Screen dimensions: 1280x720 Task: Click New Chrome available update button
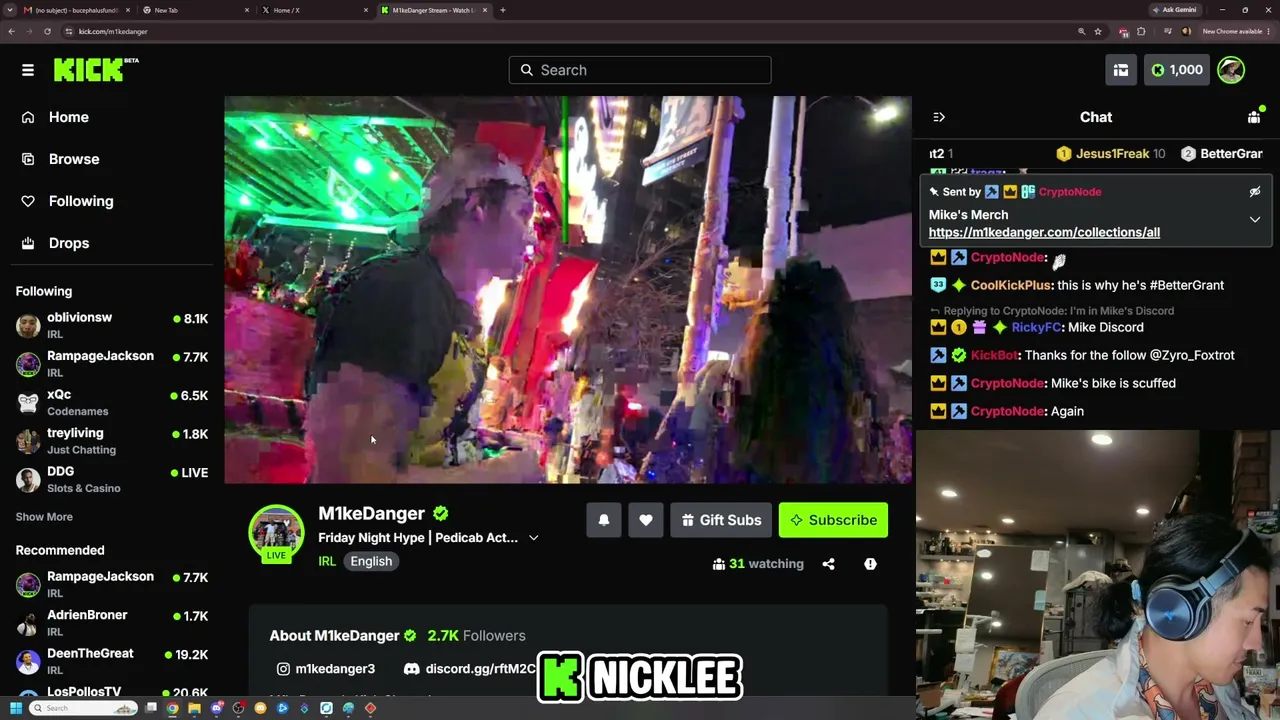coord(1235,31)
